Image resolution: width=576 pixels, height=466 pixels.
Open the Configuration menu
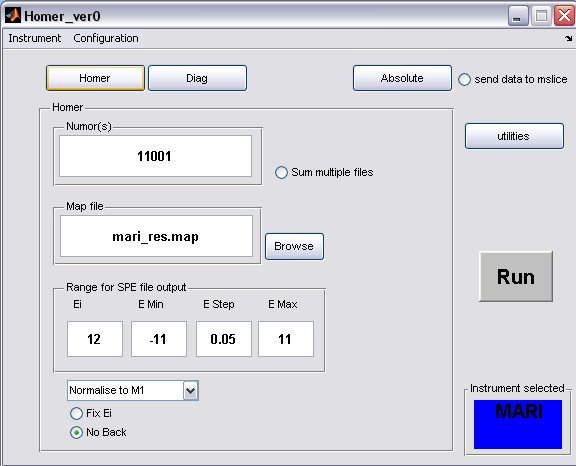106,38
